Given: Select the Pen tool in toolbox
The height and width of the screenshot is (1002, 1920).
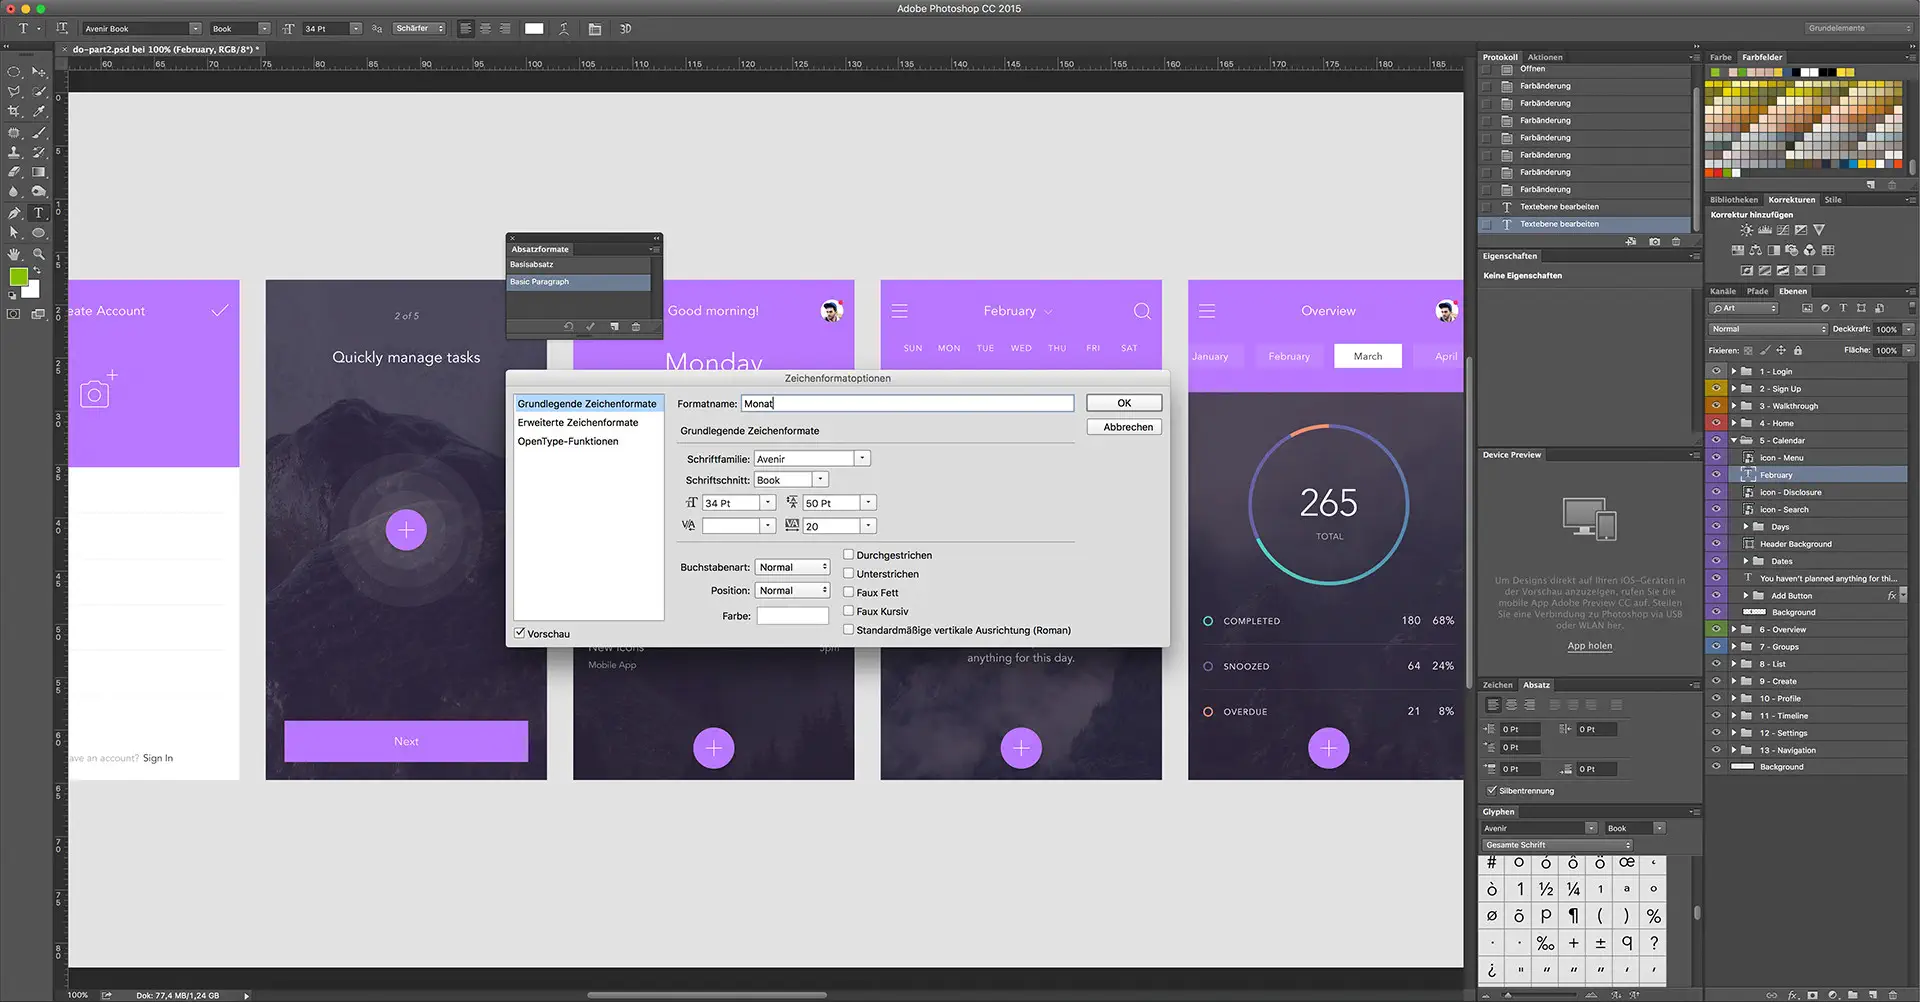Looking at the screenshot, I should point(14,213).
